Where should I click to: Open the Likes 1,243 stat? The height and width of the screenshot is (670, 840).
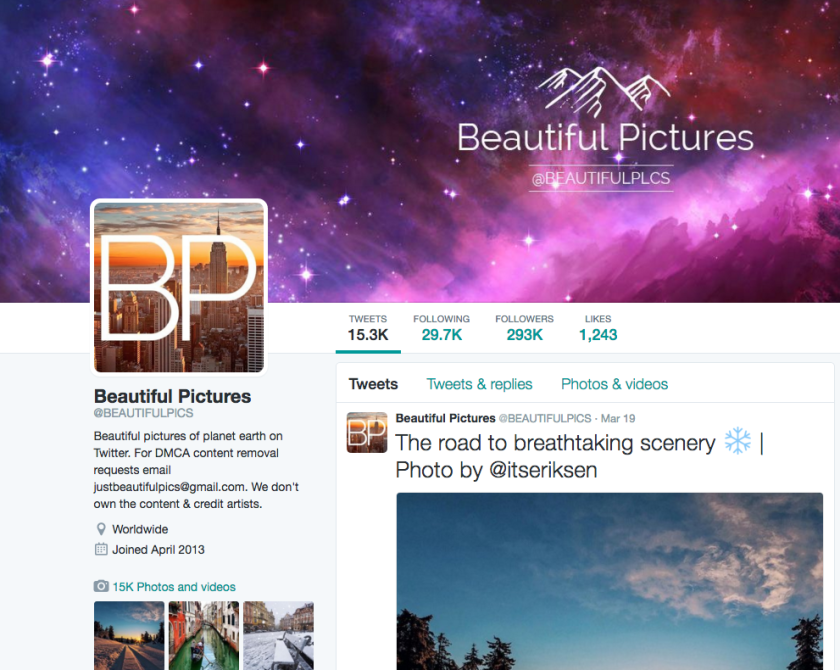[598, 328]
